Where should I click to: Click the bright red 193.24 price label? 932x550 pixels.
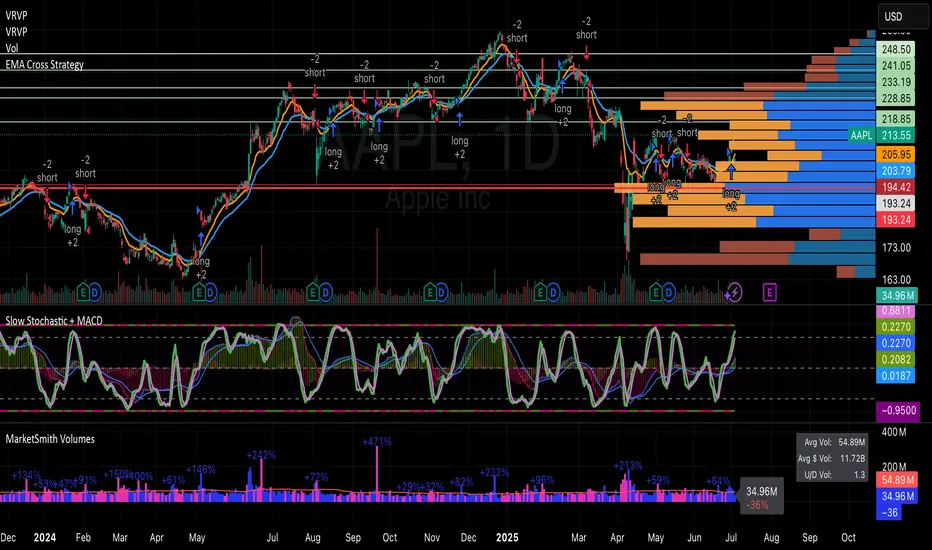[896, 219]
